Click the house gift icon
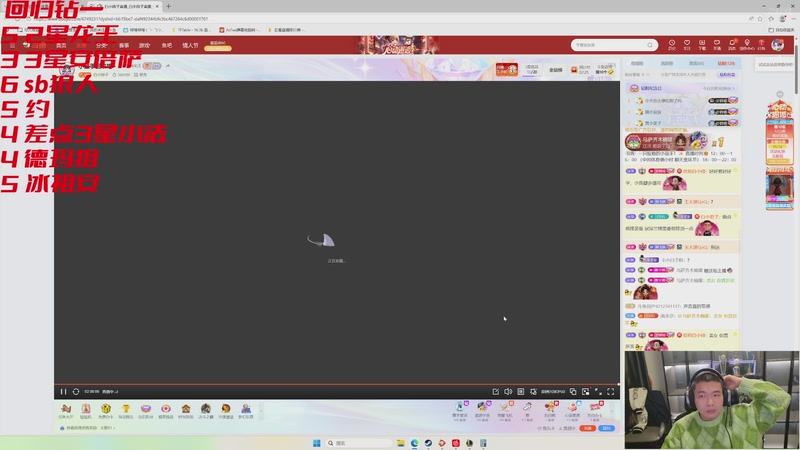Viewport: 800px width, 450px height. (x=186, y=411)
